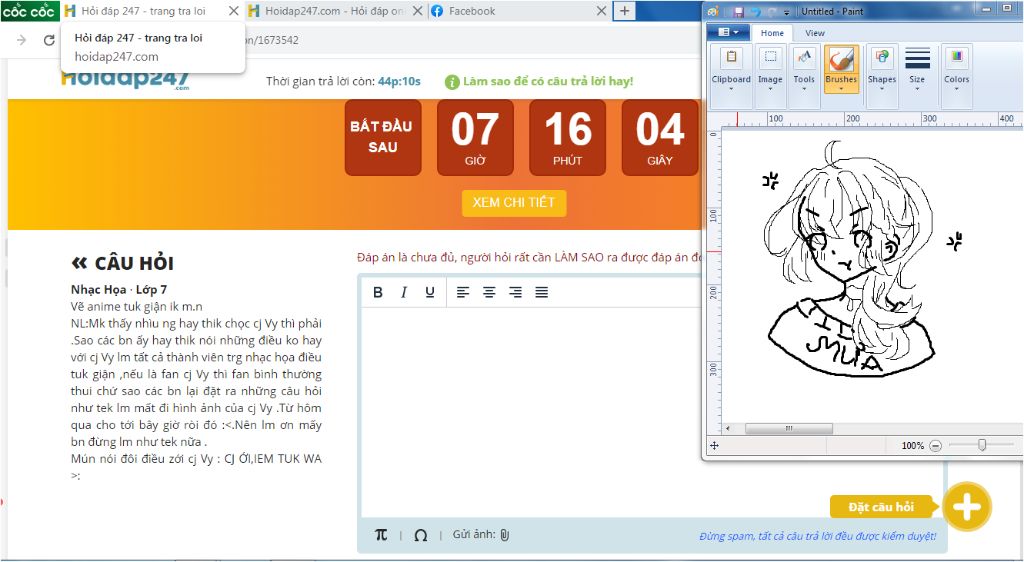Screen dimensions: 1024x562
Task: Zoom out with the minus button in Paint
Action: [935, 446]
